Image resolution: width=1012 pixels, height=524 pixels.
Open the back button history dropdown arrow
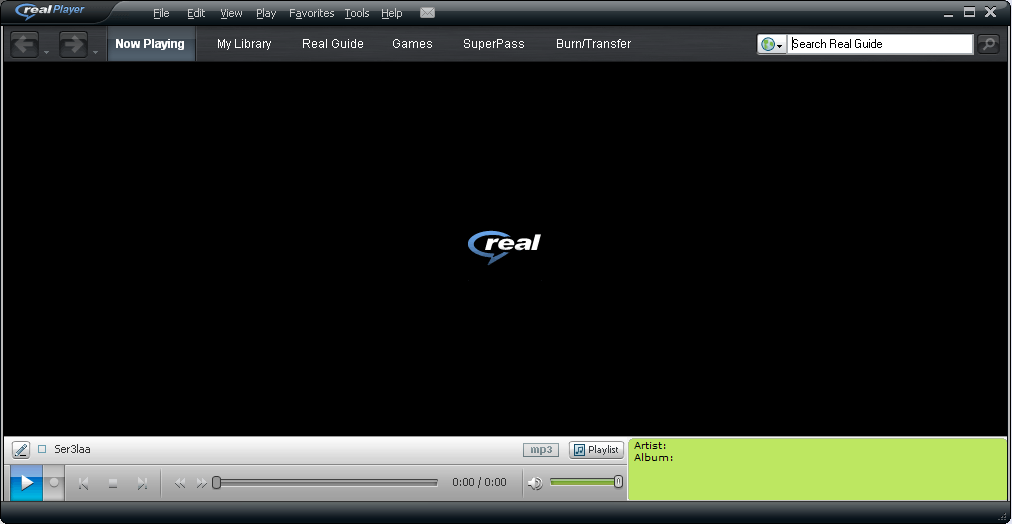click(x=46, y=52)
